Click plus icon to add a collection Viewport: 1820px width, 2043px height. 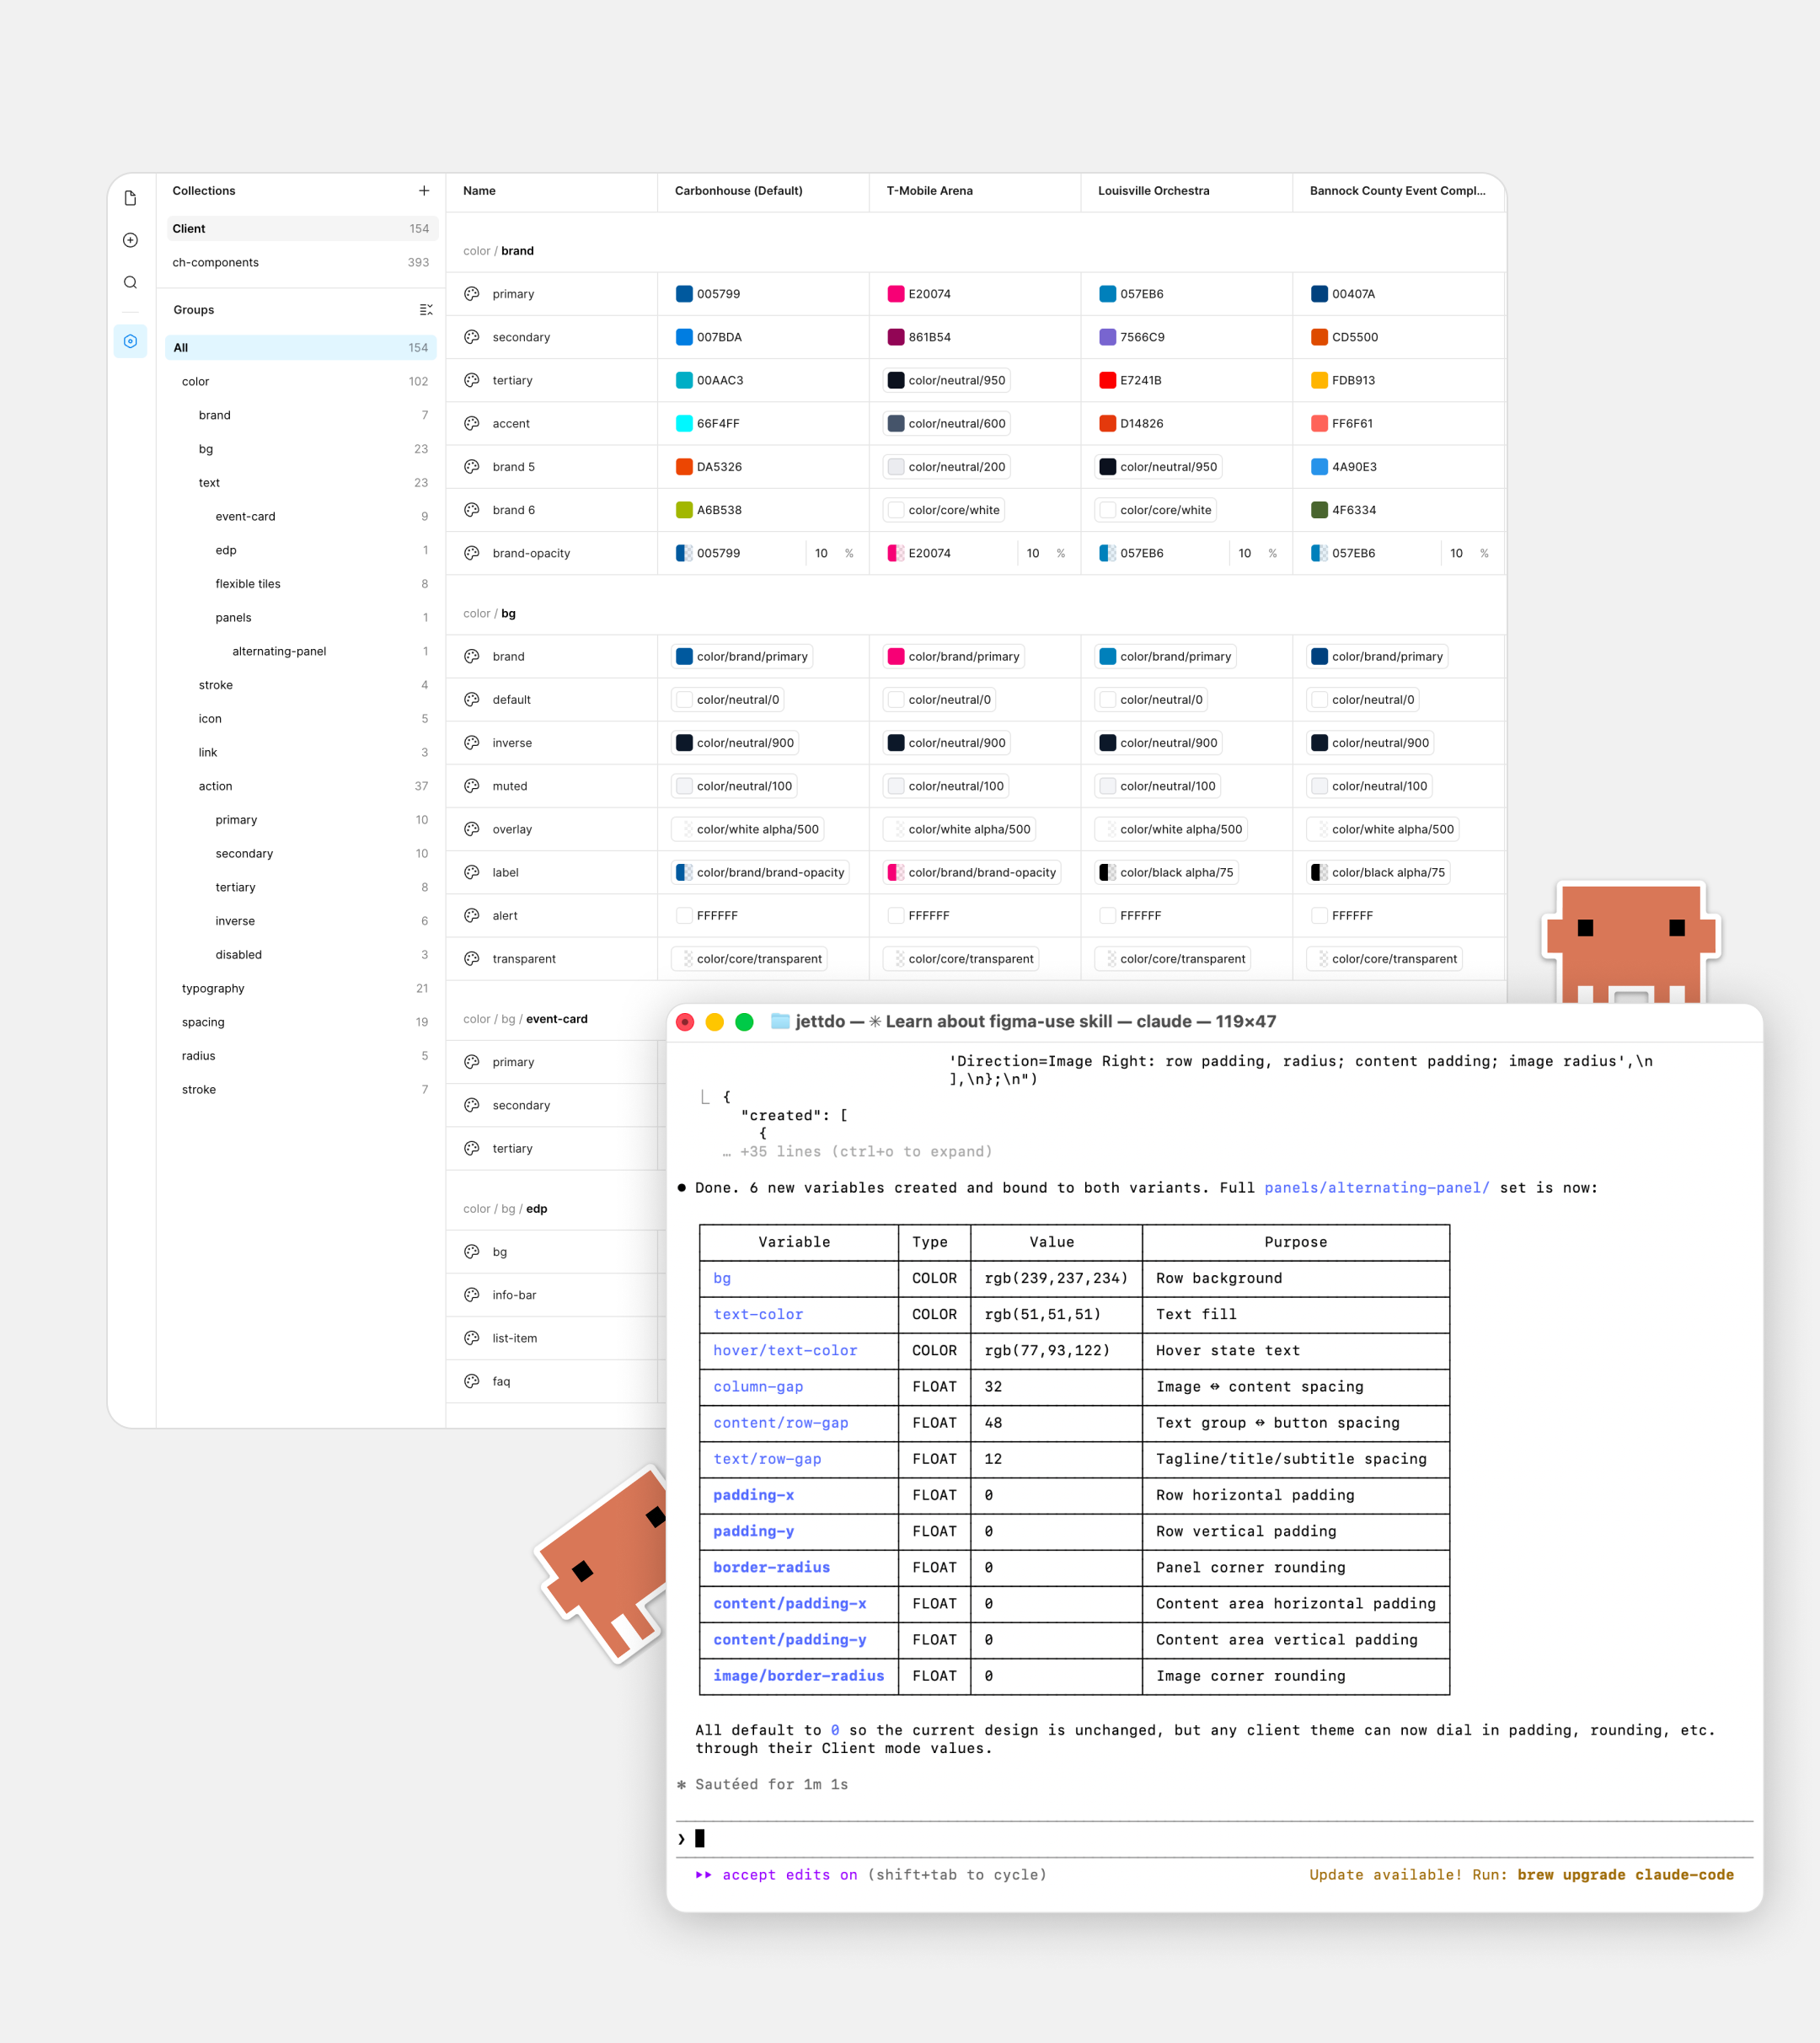pos(424,190)
